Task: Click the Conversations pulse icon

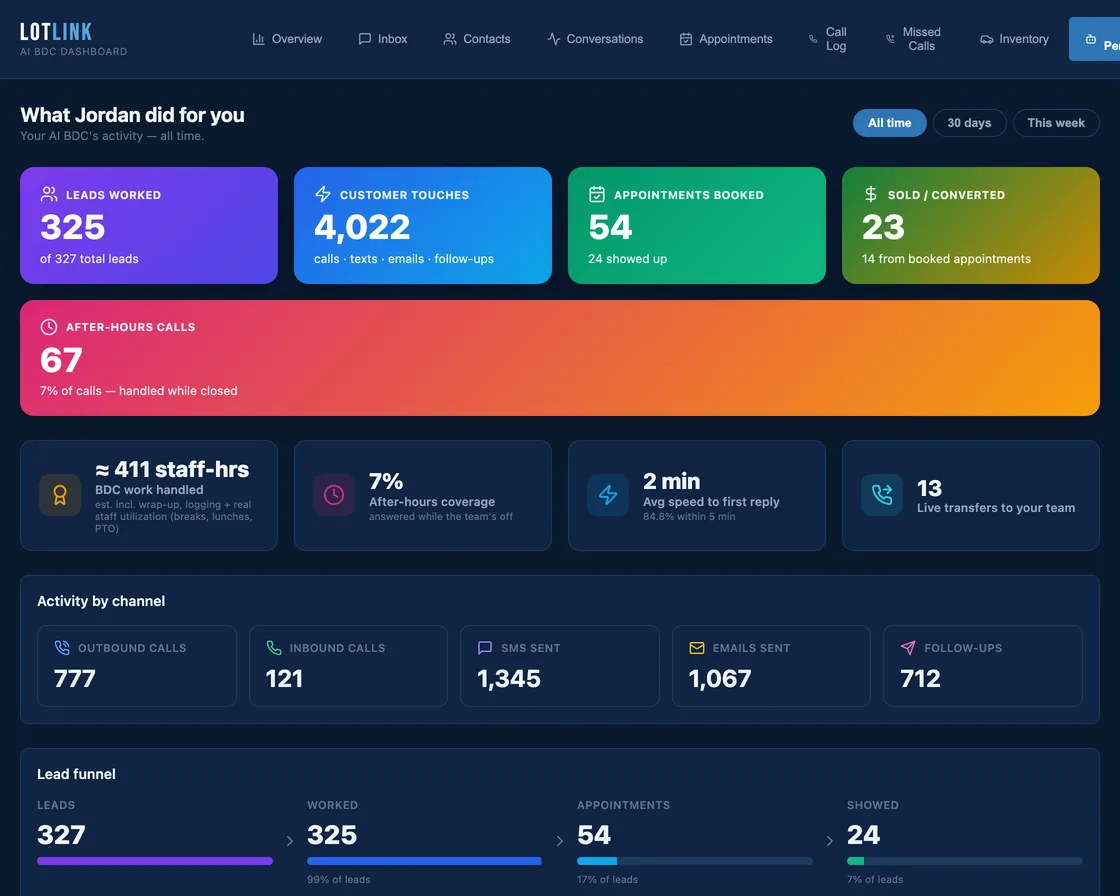Action: 554,39
